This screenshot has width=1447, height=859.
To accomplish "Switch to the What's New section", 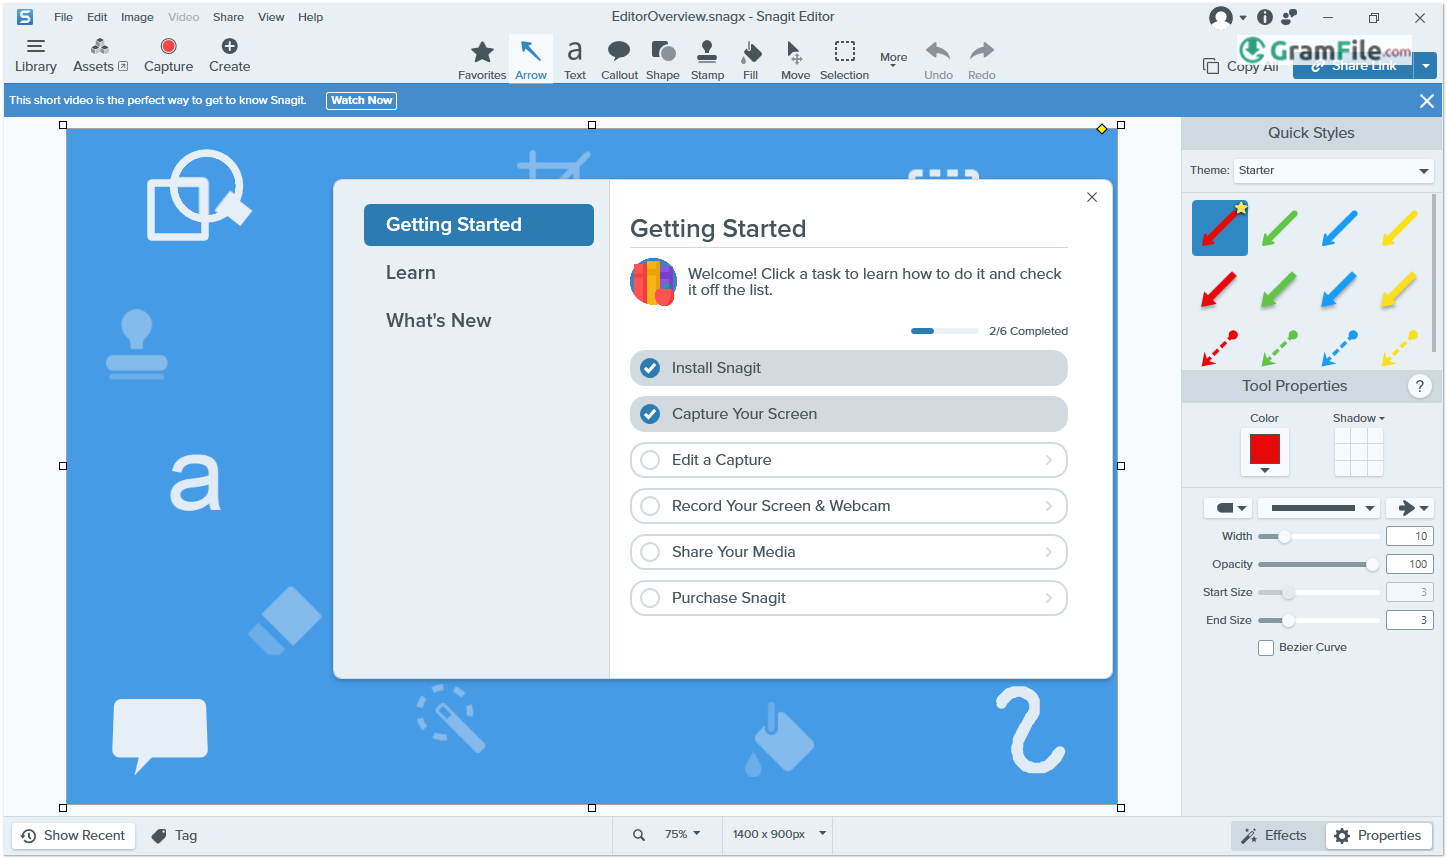I will coord(439,321).
